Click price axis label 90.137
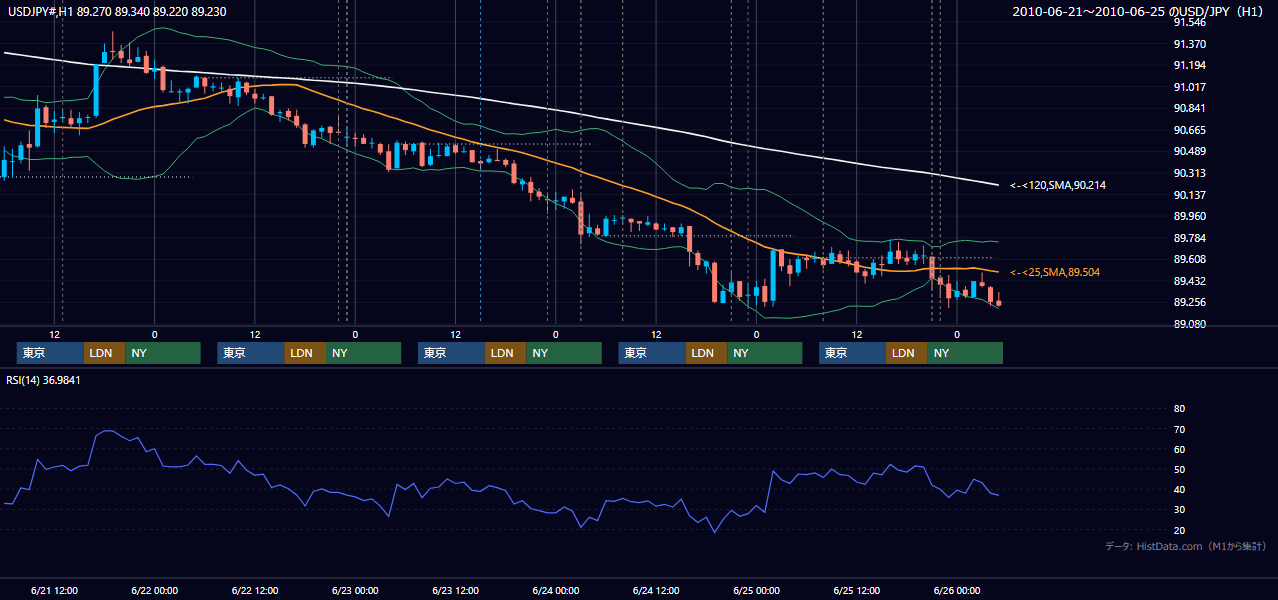1278x600 pixels. pyautogui.click(x=1190, y=195)
